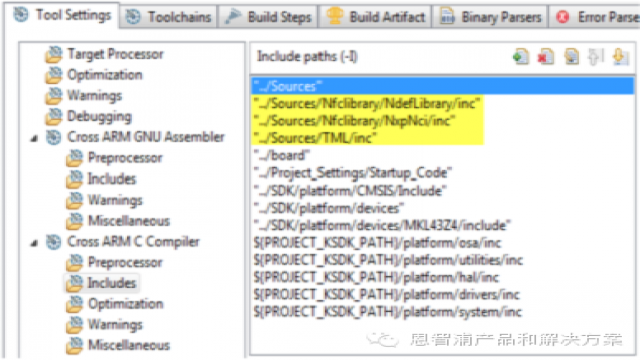Select the platform/osa/inc include path
Viewport: 640px width, 360px height.
[x=377, y=243]
